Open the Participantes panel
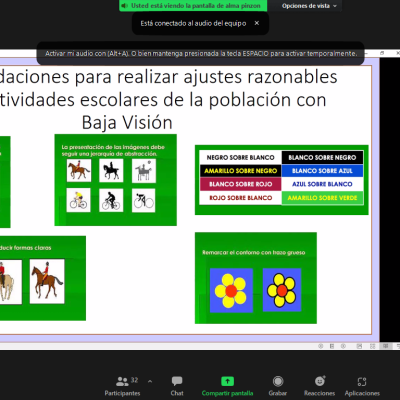The width and height of the screenshot is (400, 400). click(122, 386)
